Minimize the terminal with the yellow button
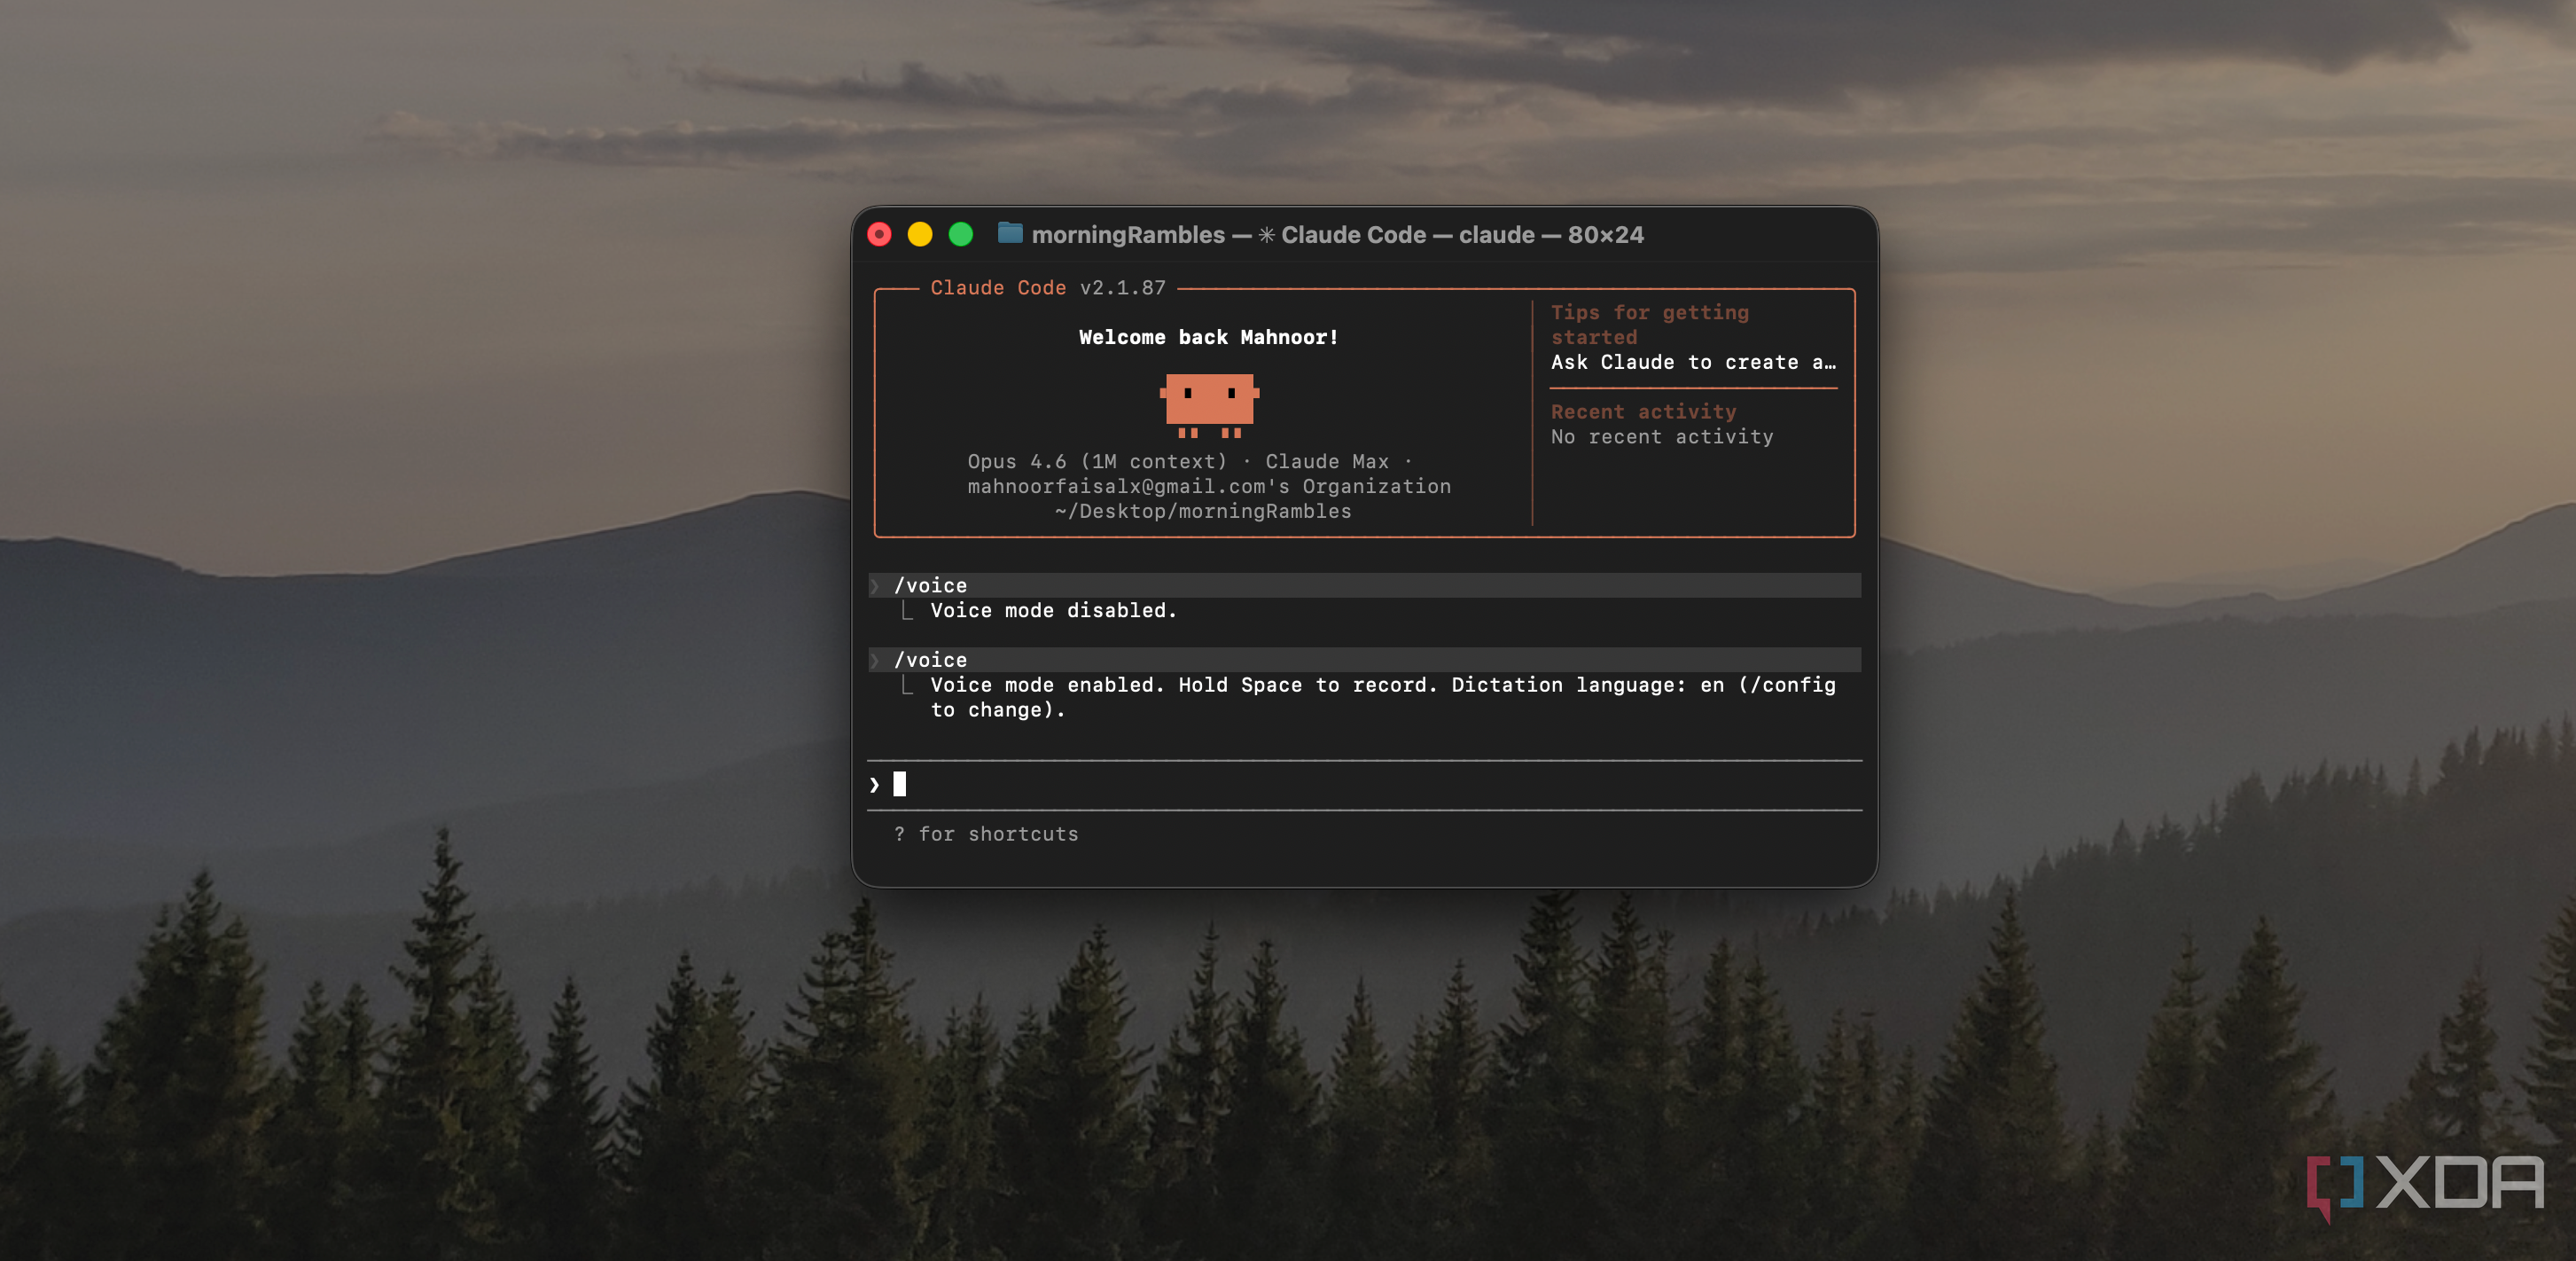The image size is (2576, 1261). [x=920, y=234]
